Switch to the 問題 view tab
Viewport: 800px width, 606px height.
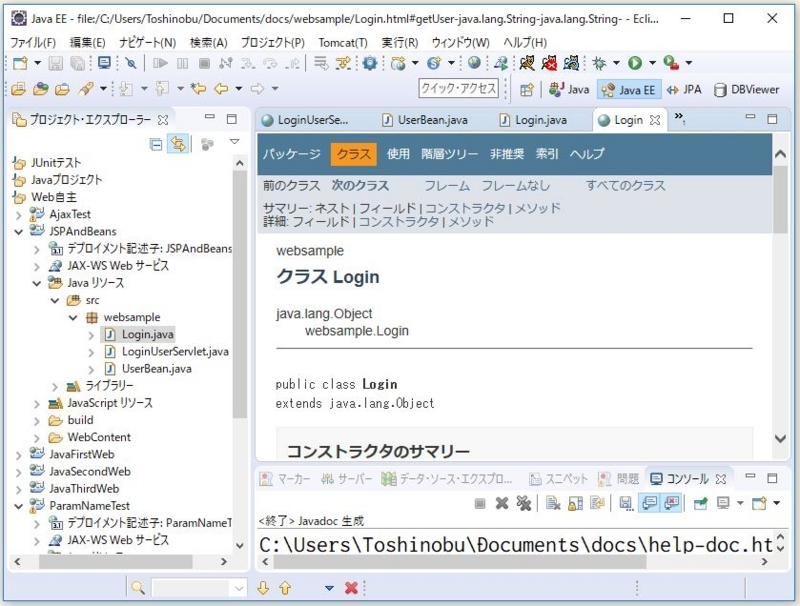pyautogui.click(x=619, y=478)
